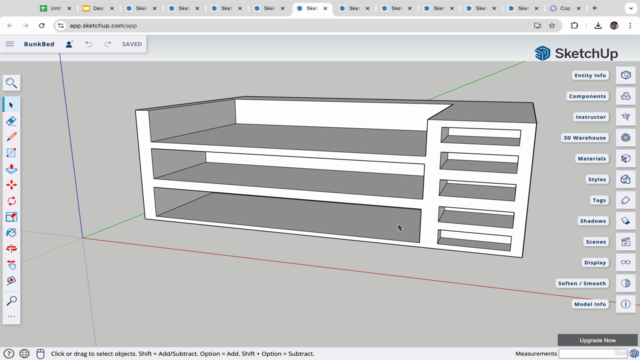
Task: Open the add collaborator person icon
Action: (x=69, y=44)
